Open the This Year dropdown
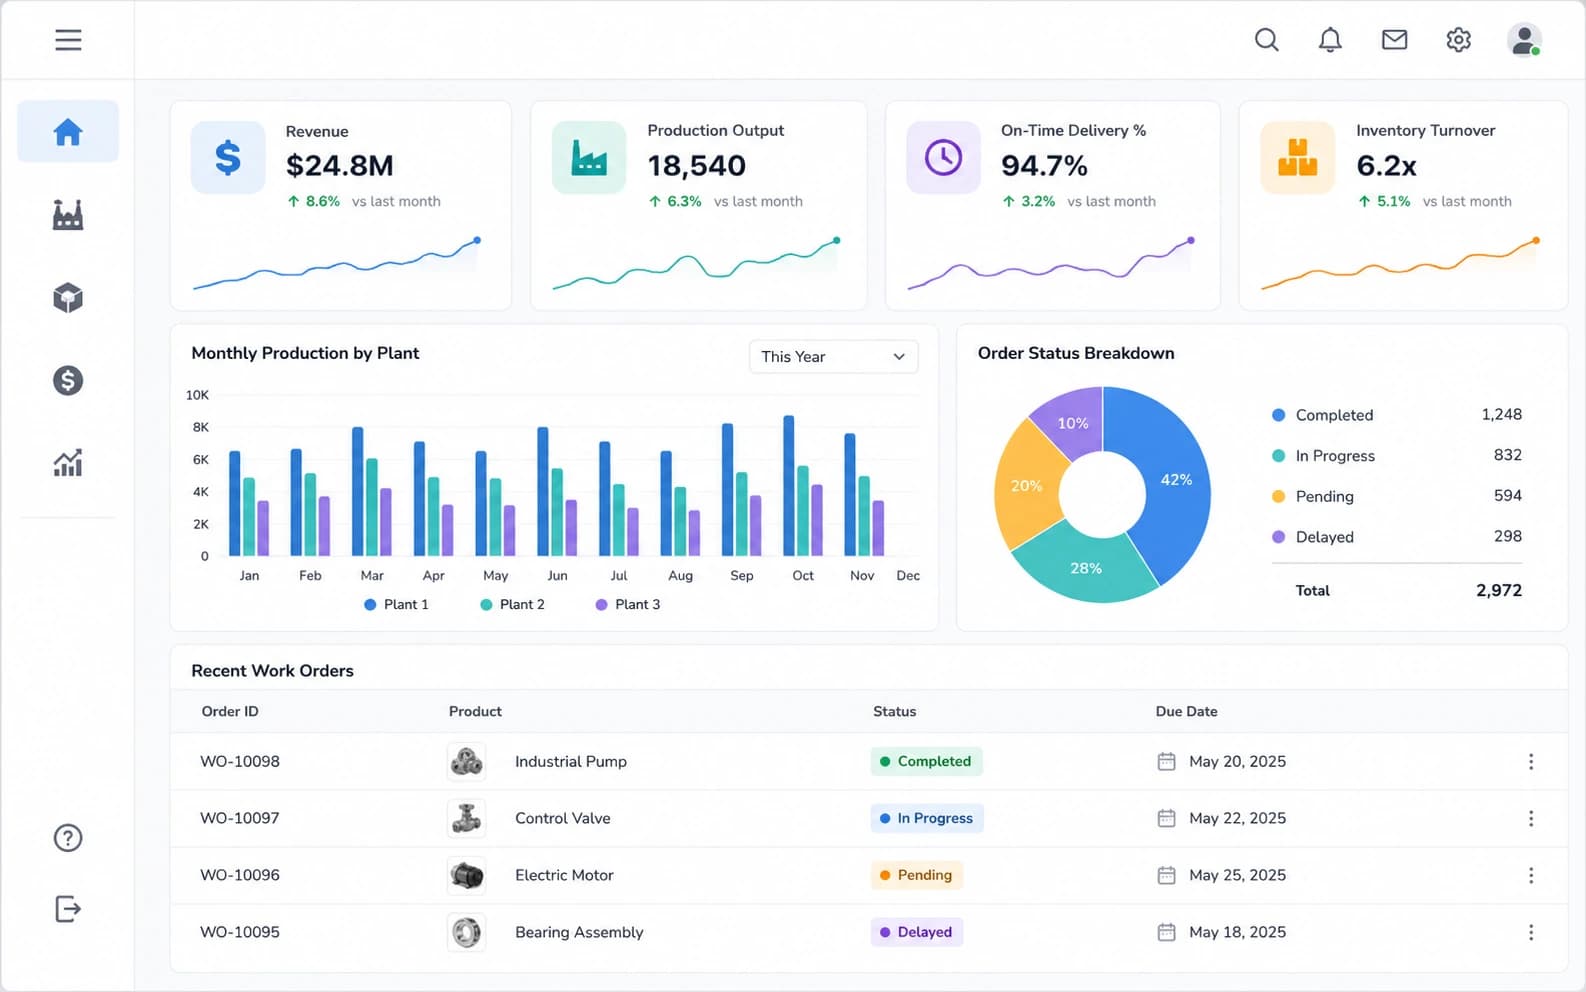Screen dimensions: 1586x992 click(x=833, y=357)
